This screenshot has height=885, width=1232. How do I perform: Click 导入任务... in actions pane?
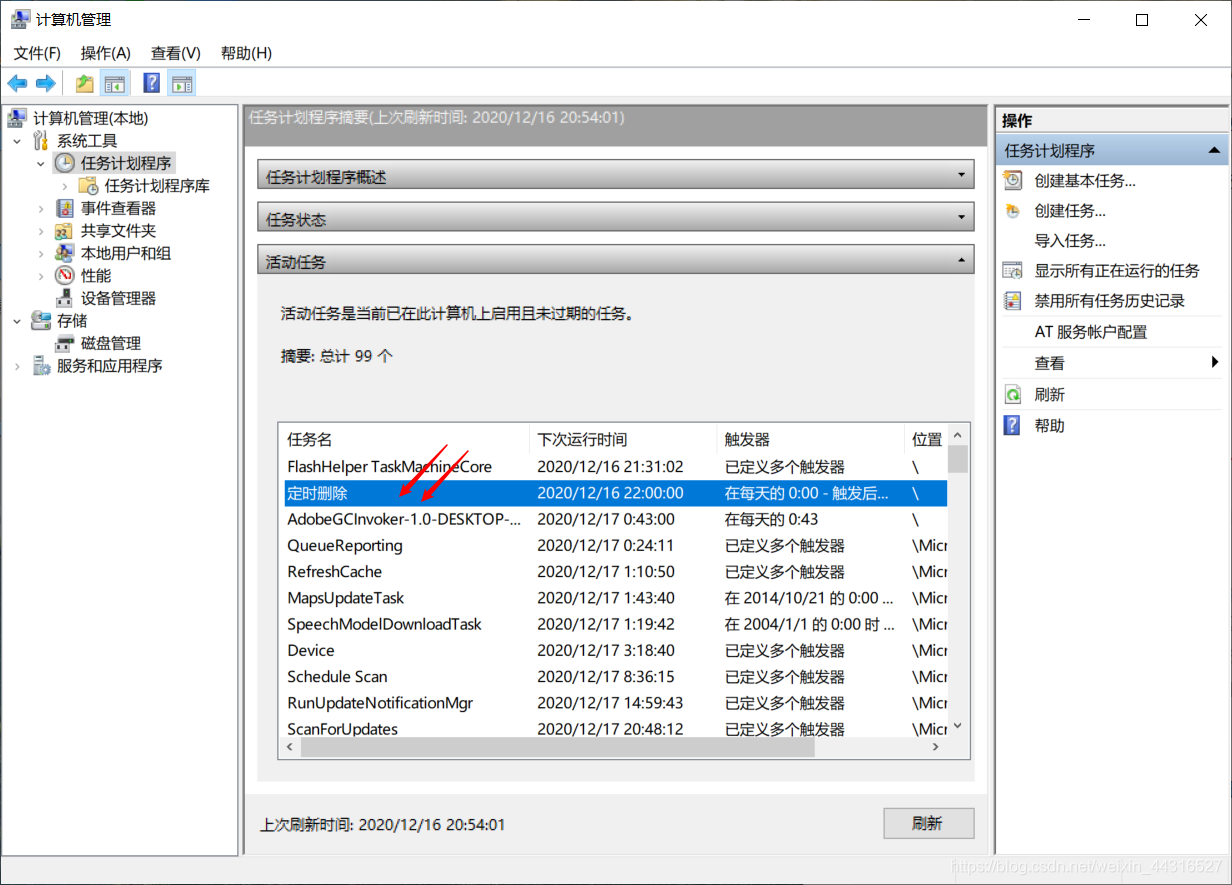tap(1070, 241)
